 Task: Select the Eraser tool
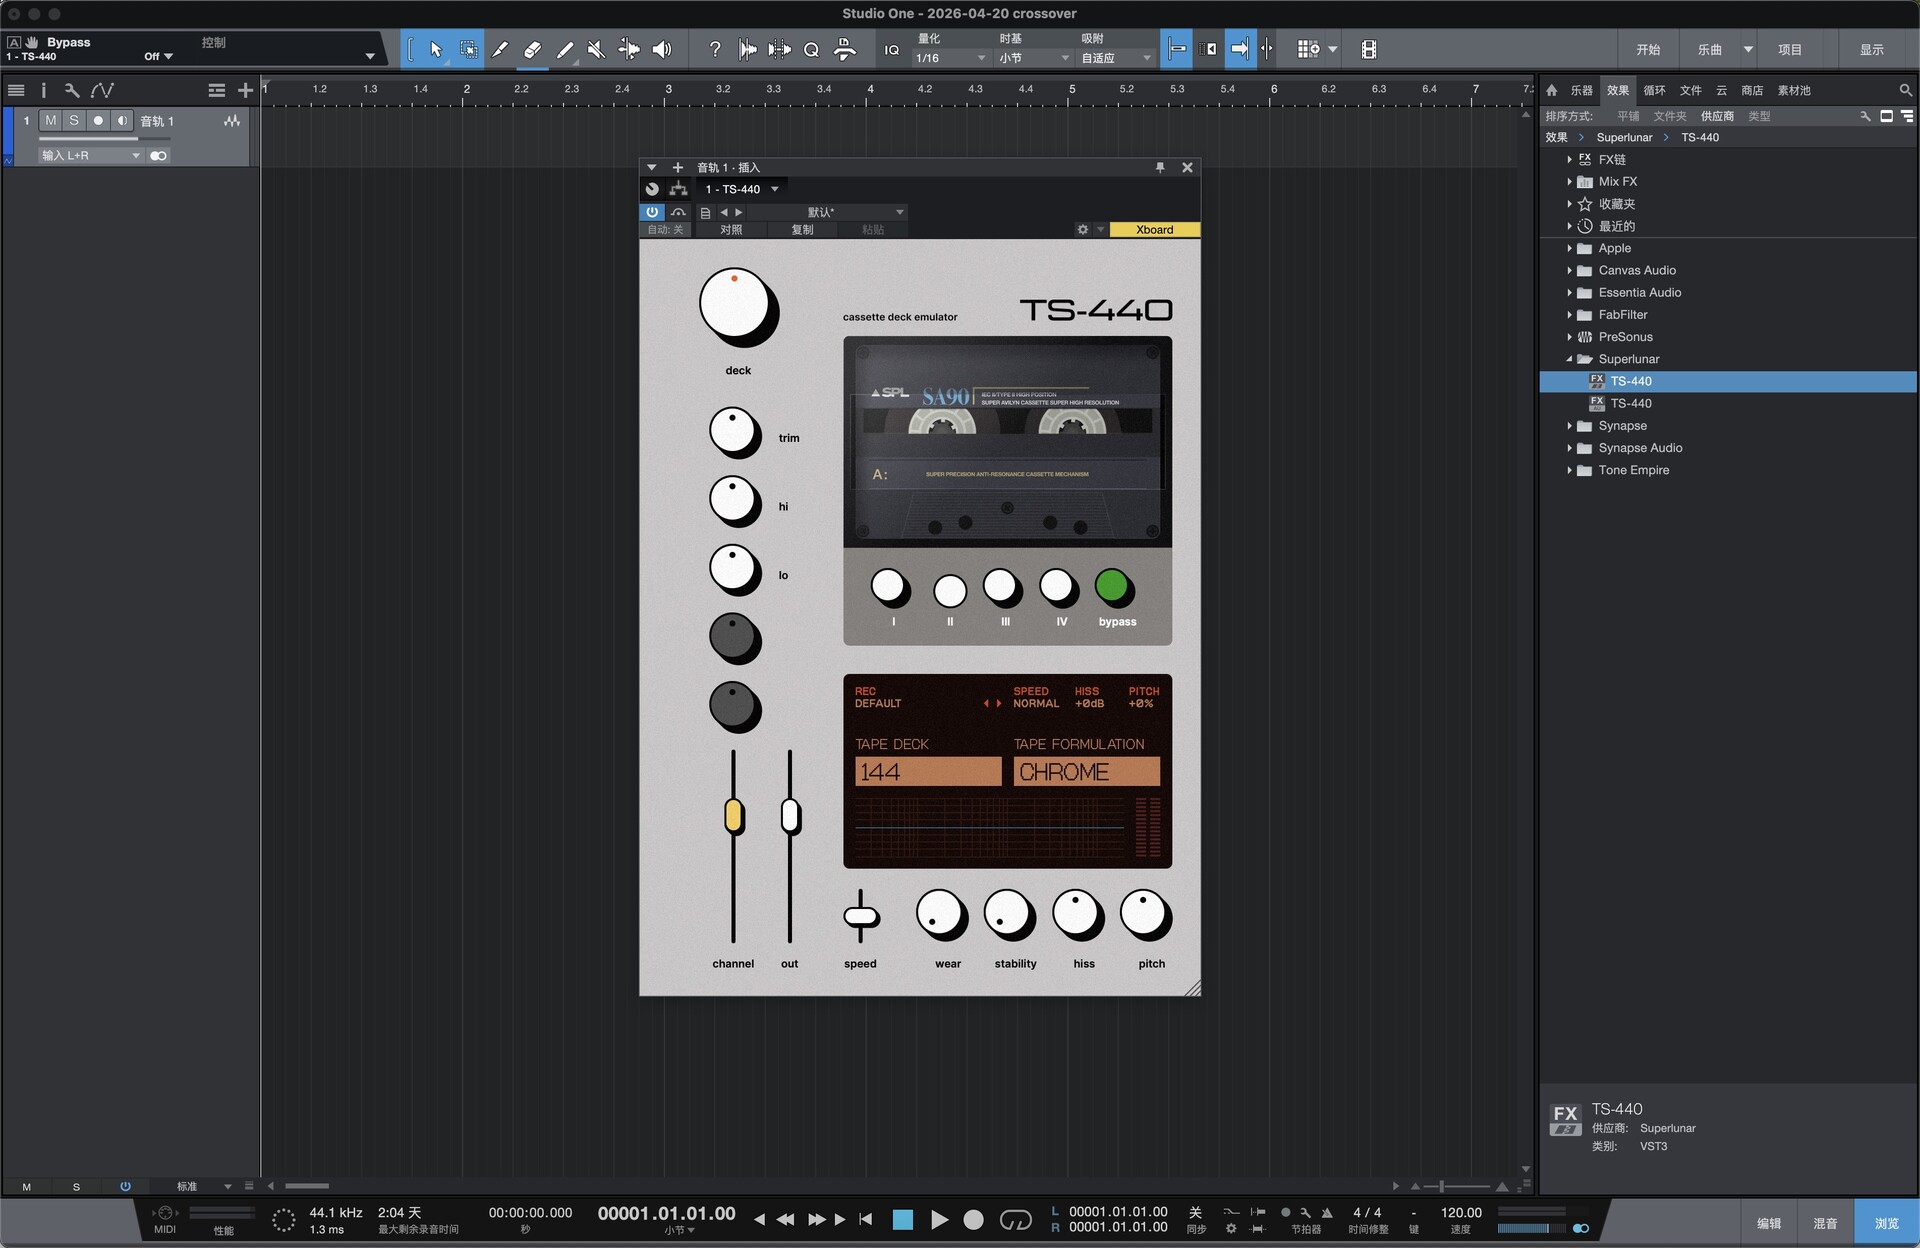[x=532, y=49]
